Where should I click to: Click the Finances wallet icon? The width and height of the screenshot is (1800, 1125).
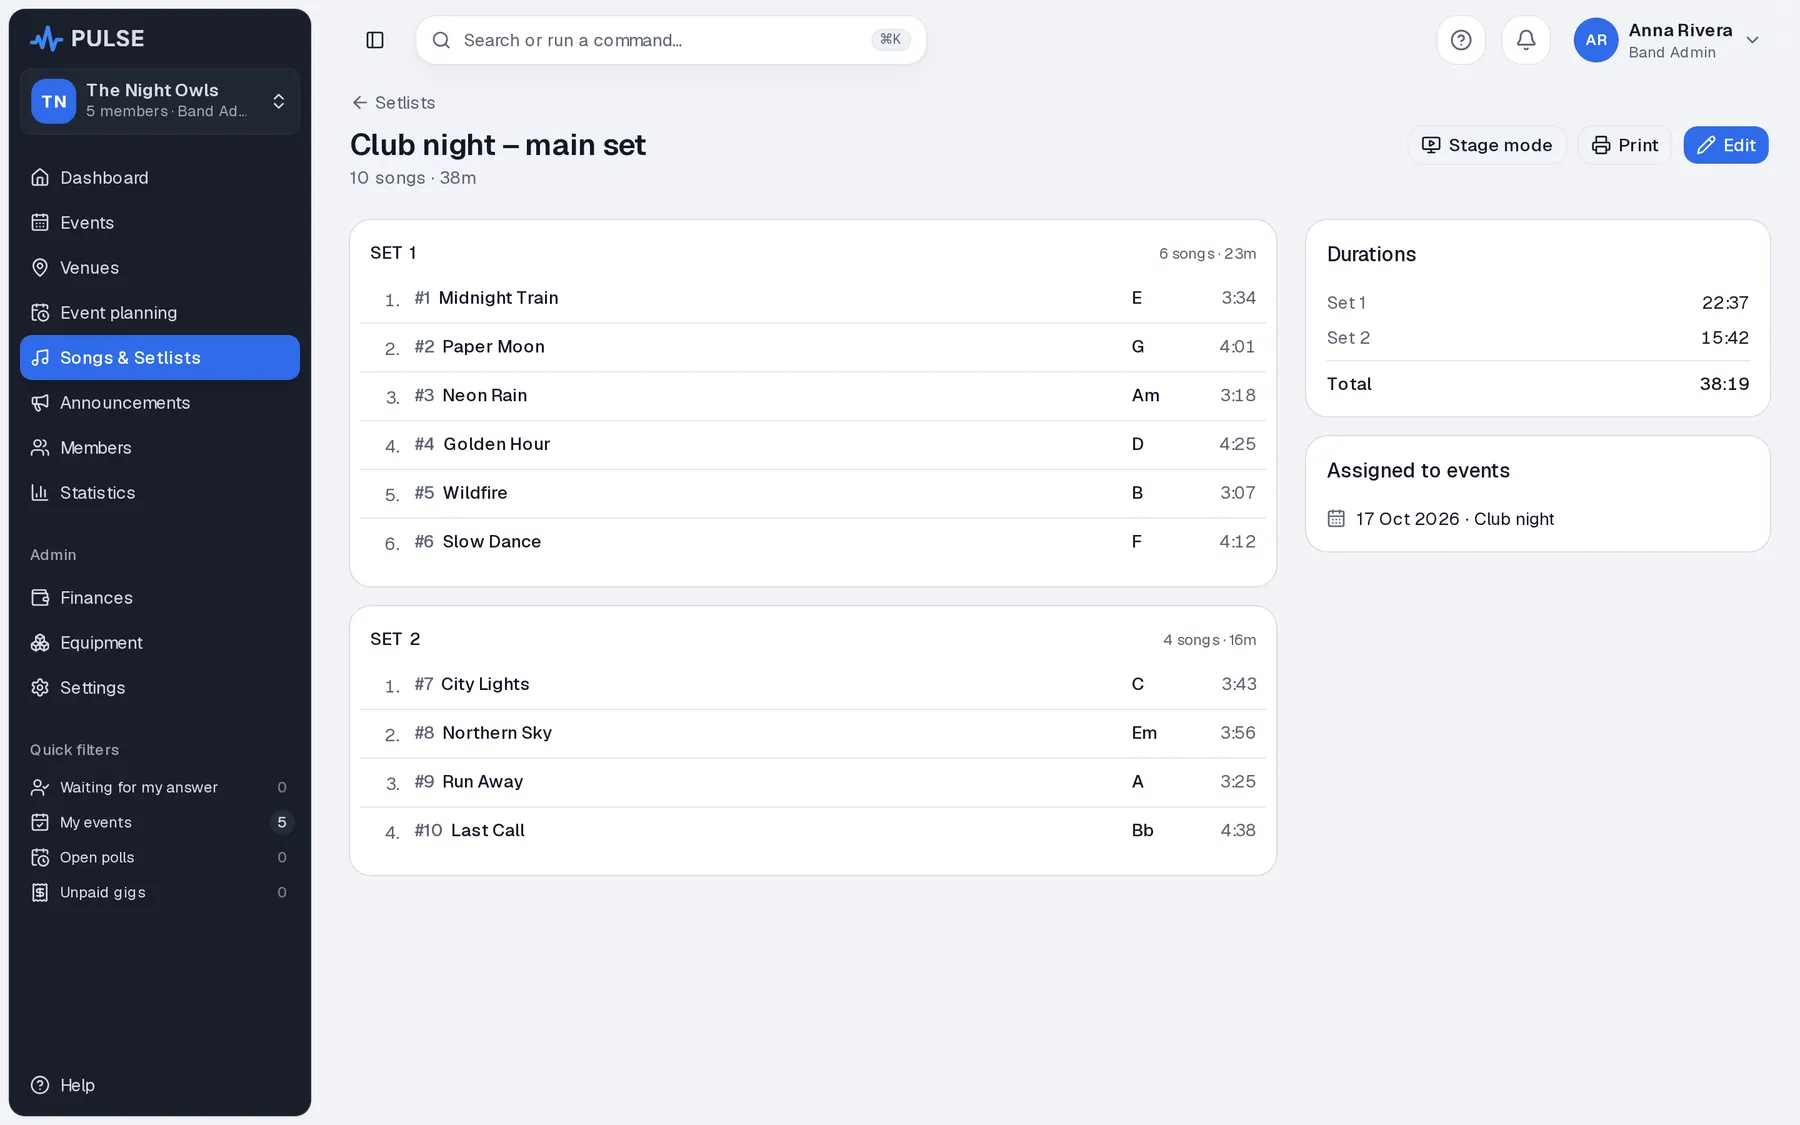(40, 597)
